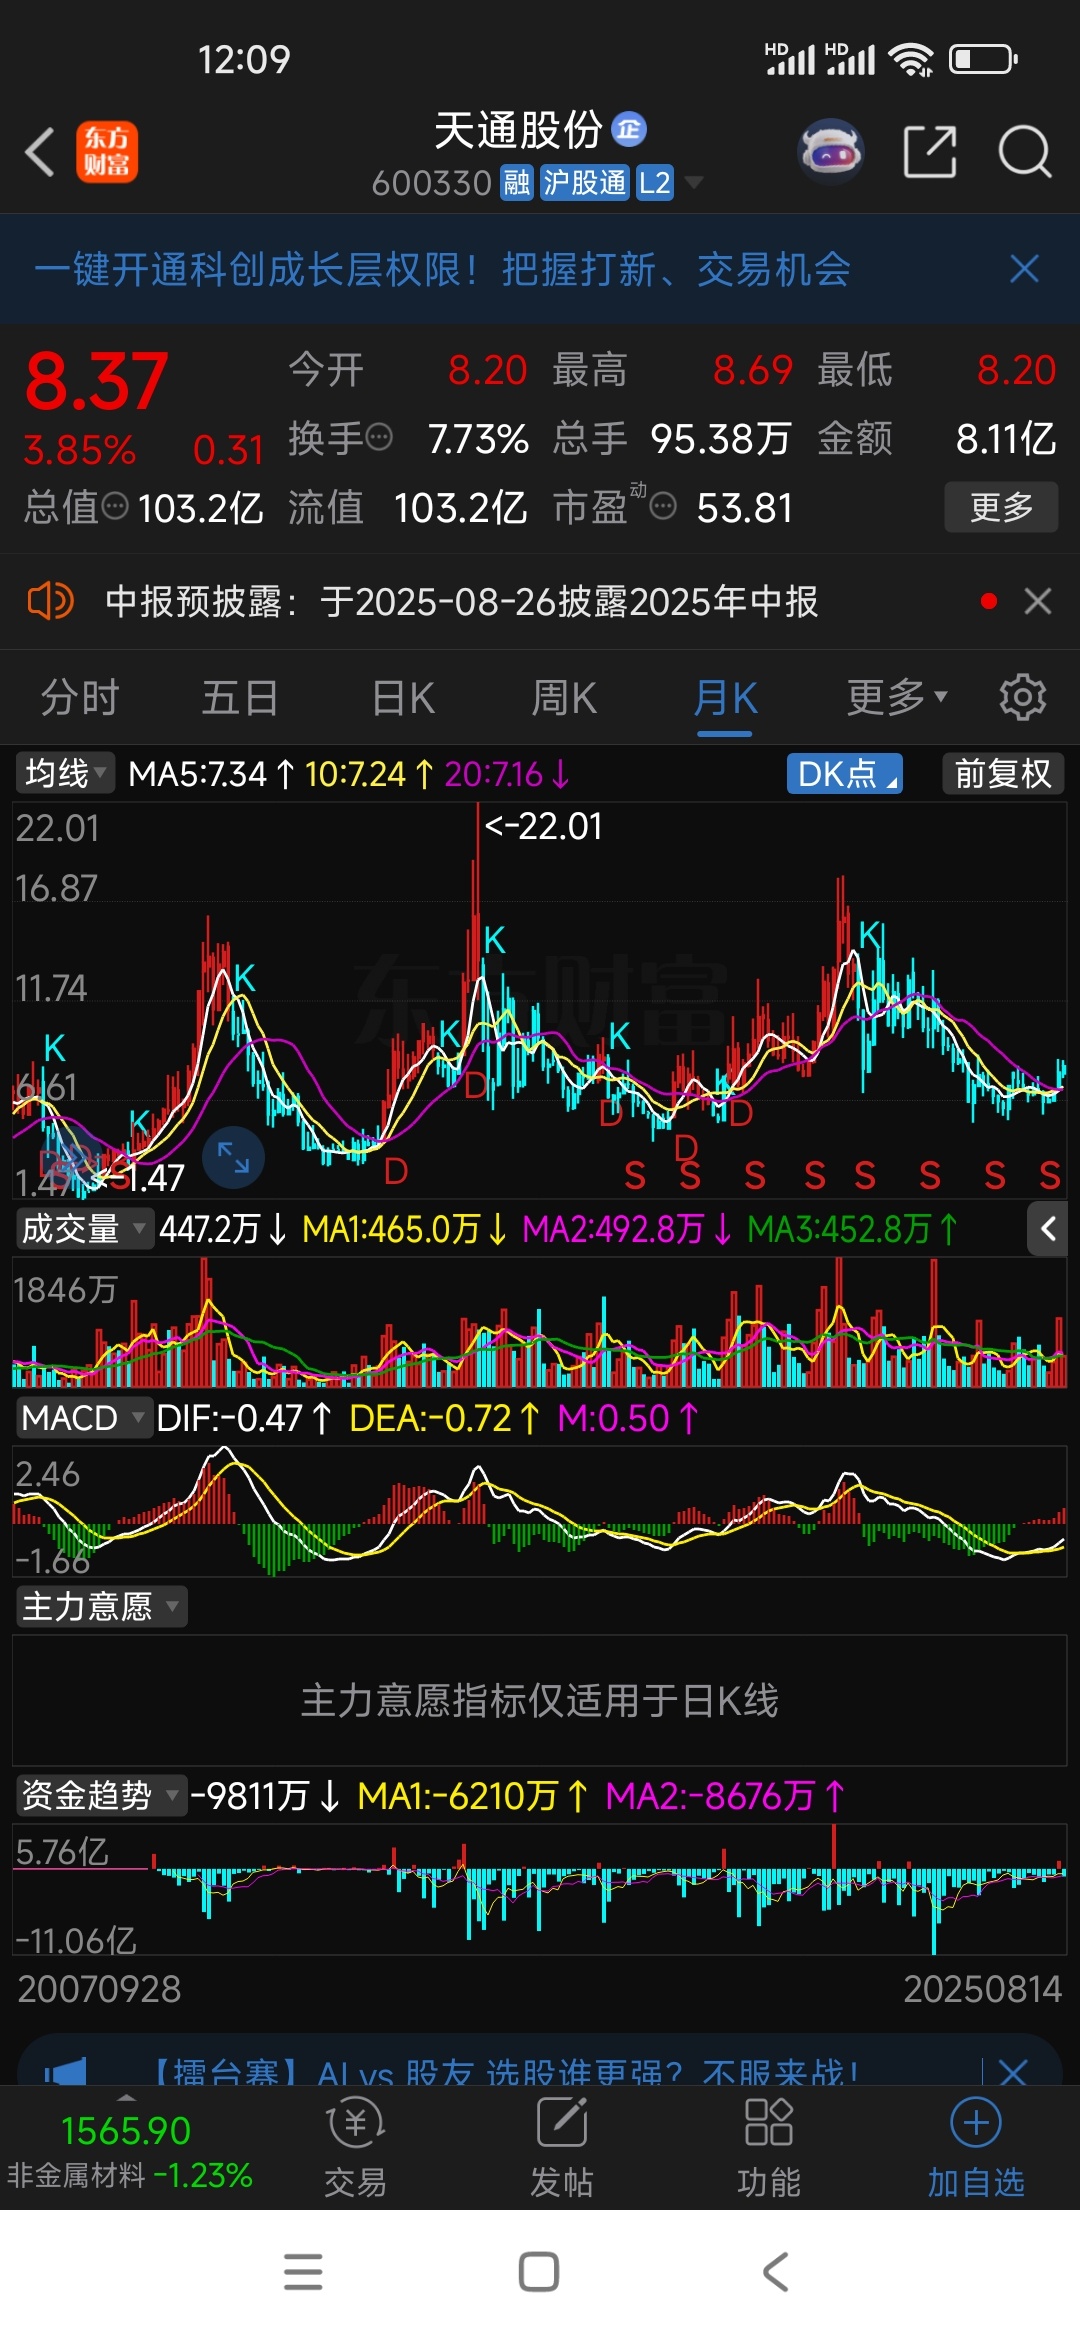Tap the 1.47 low price marker

(138, 1178)
